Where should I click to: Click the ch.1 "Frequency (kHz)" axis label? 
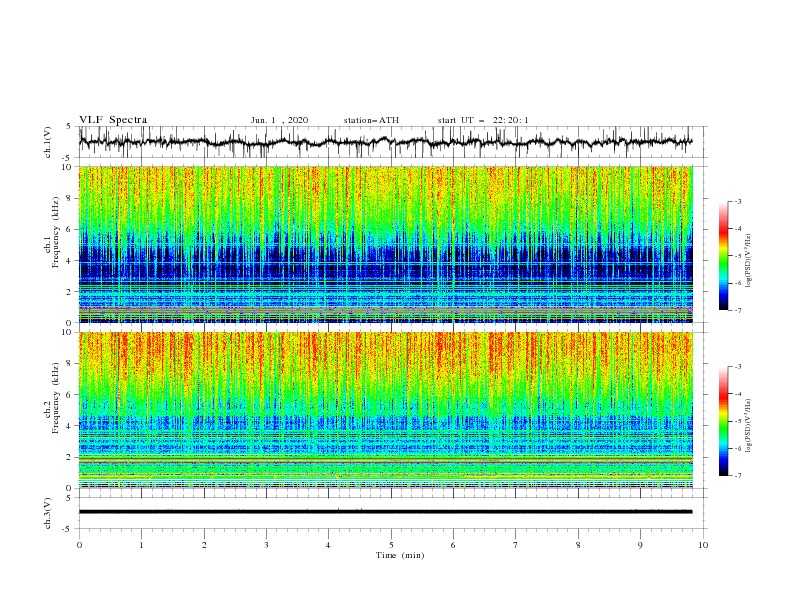(56, 232)
